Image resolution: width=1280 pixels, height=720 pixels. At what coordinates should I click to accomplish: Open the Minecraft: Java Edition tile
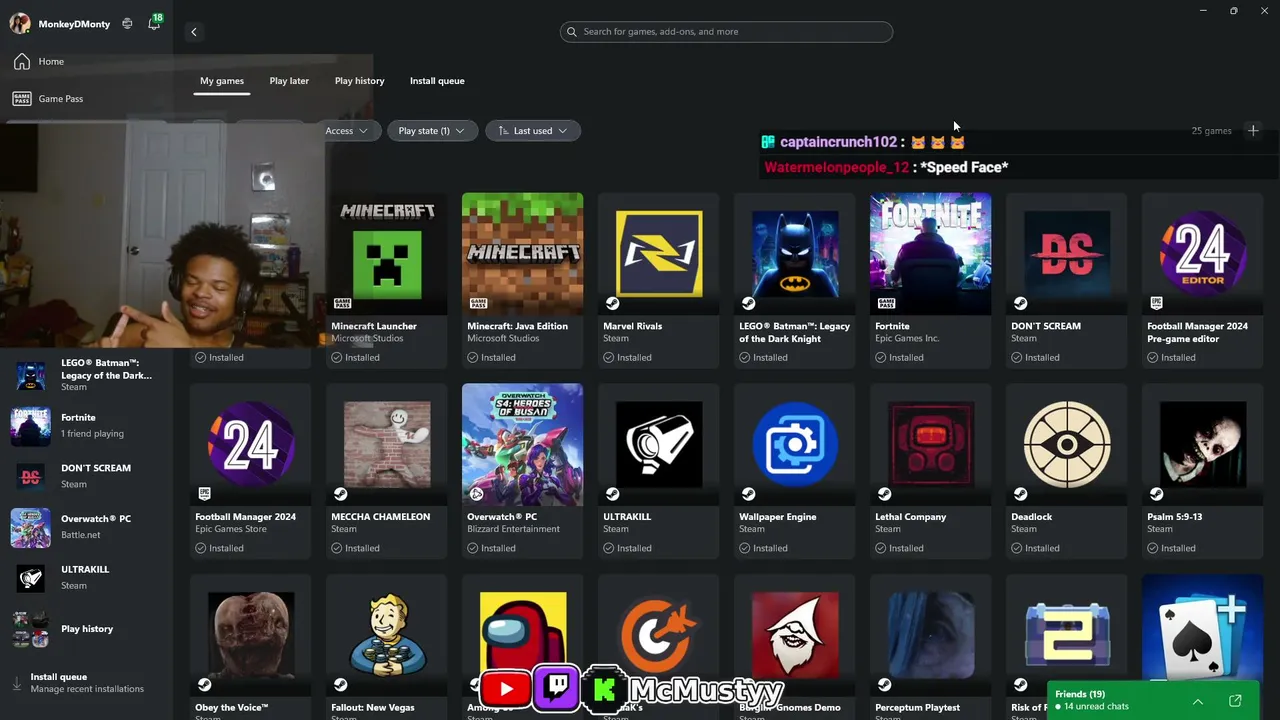pos(523,280)
